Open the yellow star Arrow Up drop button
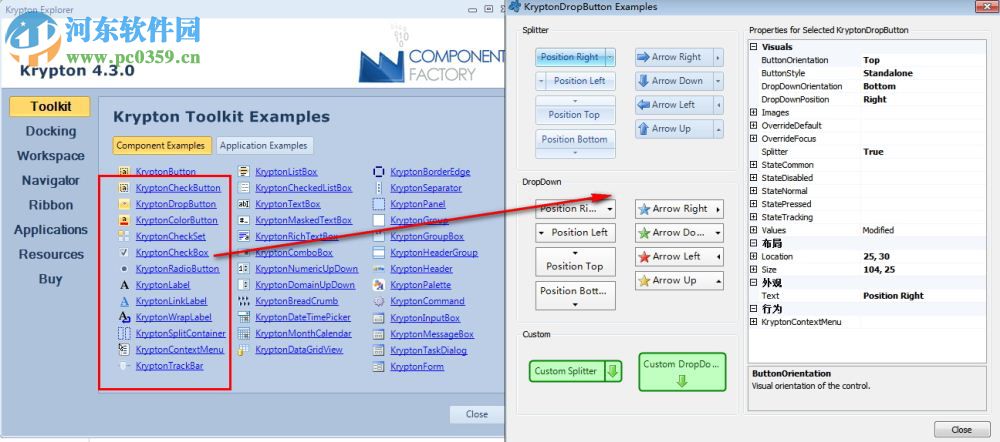 pos(679,280)
